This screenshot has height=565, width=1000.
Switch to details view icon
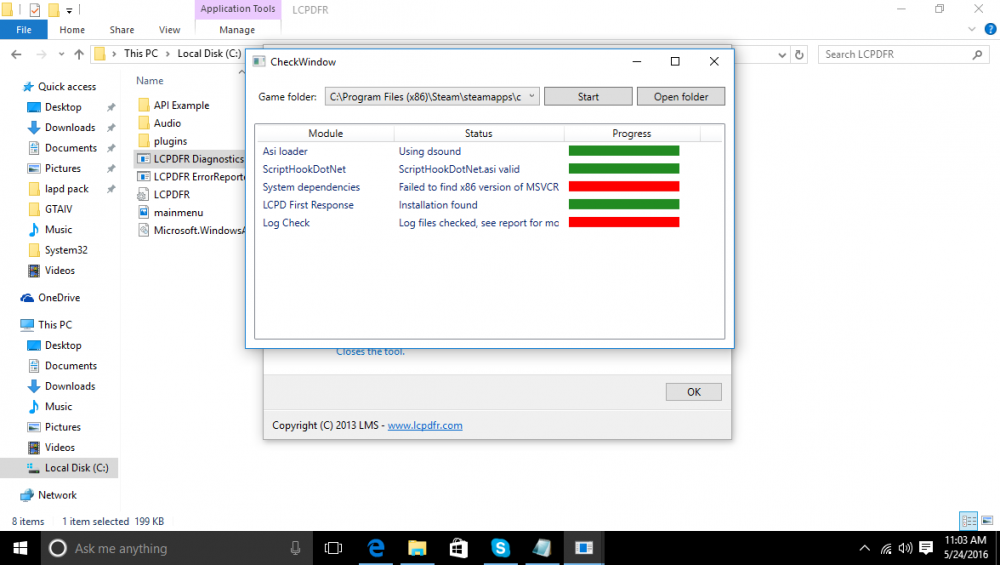(968, 521)
